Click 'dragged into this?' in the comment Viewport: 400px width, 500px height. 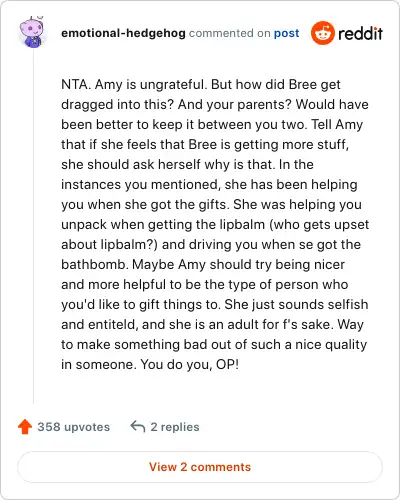pos(117,105)
